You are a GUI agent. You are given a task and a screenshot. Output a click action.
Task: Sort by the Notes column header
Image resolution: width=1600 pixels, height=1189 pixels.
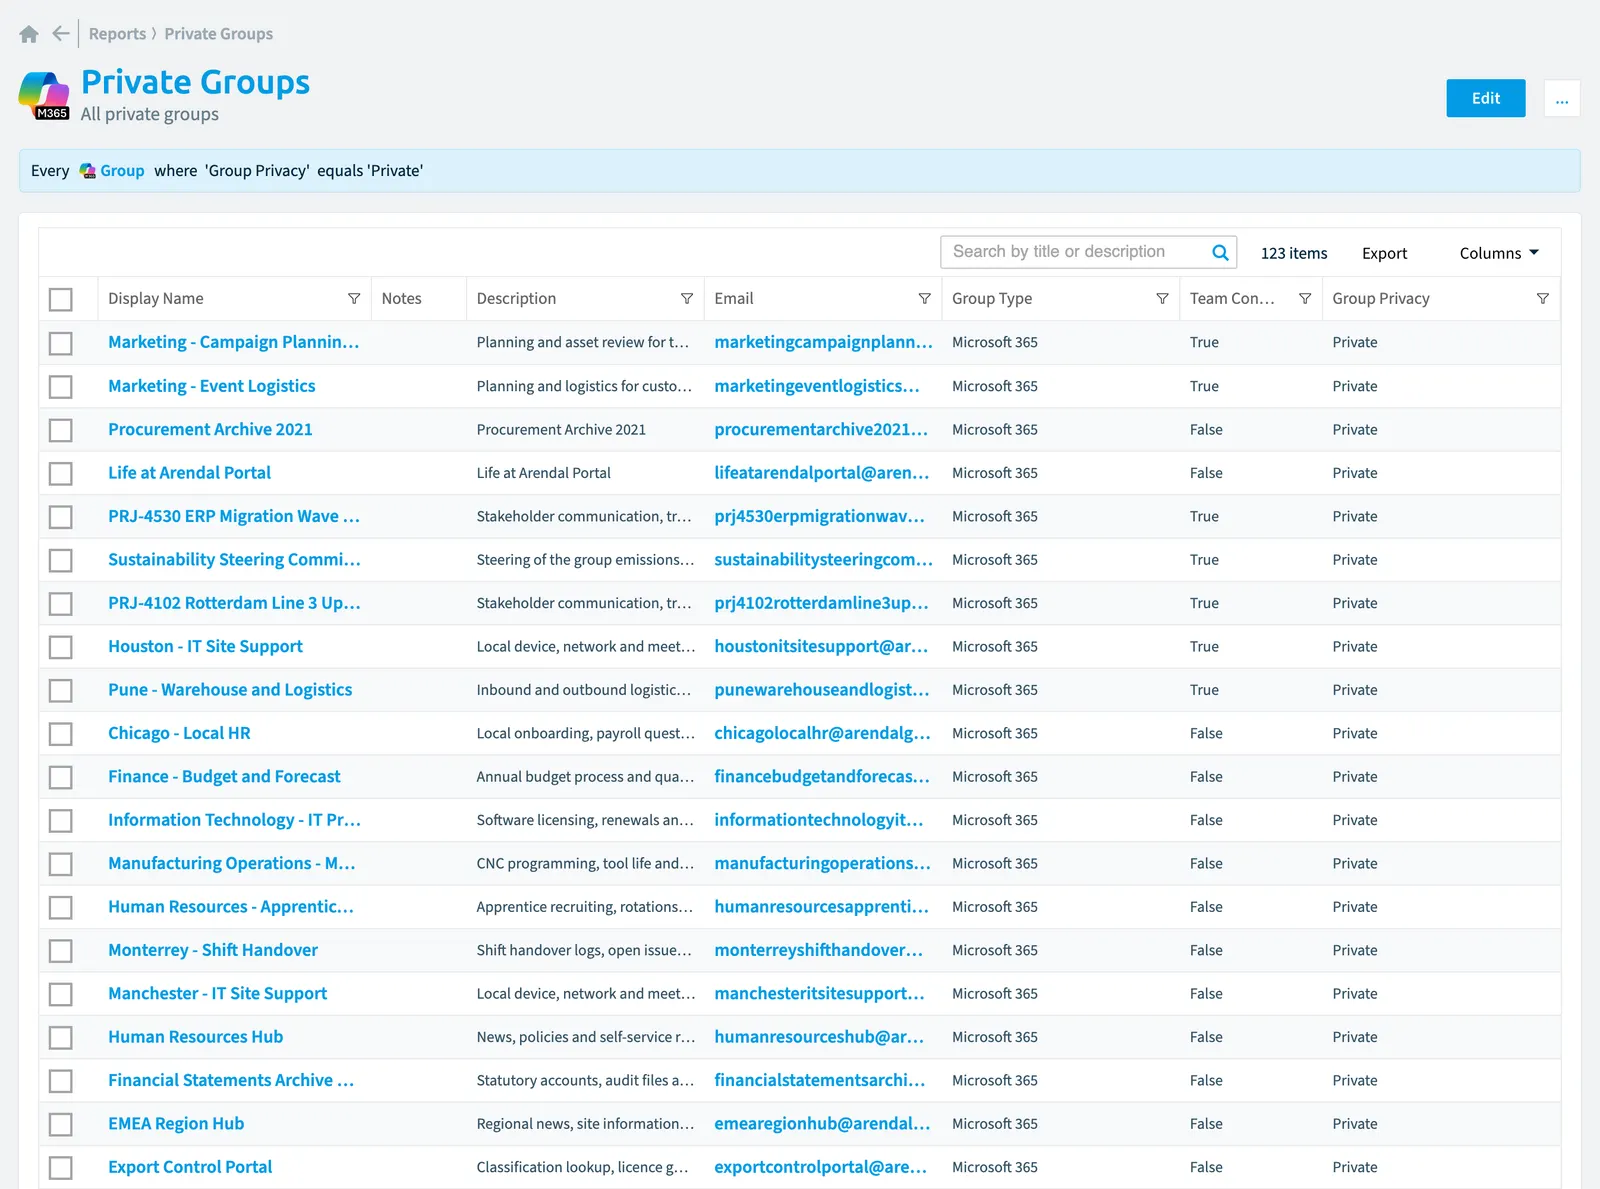(x=401, y=299)
